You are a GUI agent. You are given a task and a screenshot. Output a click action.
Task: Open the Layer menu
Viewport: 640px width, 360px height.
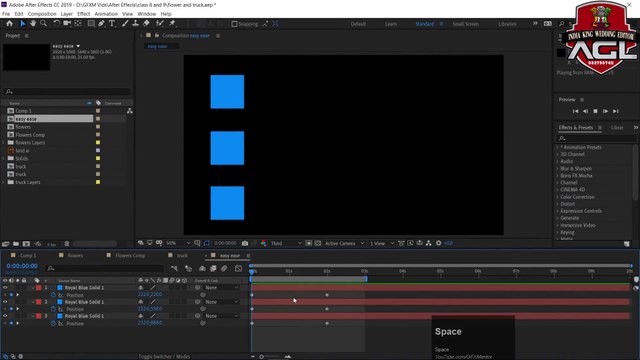(x=67, y=14)
